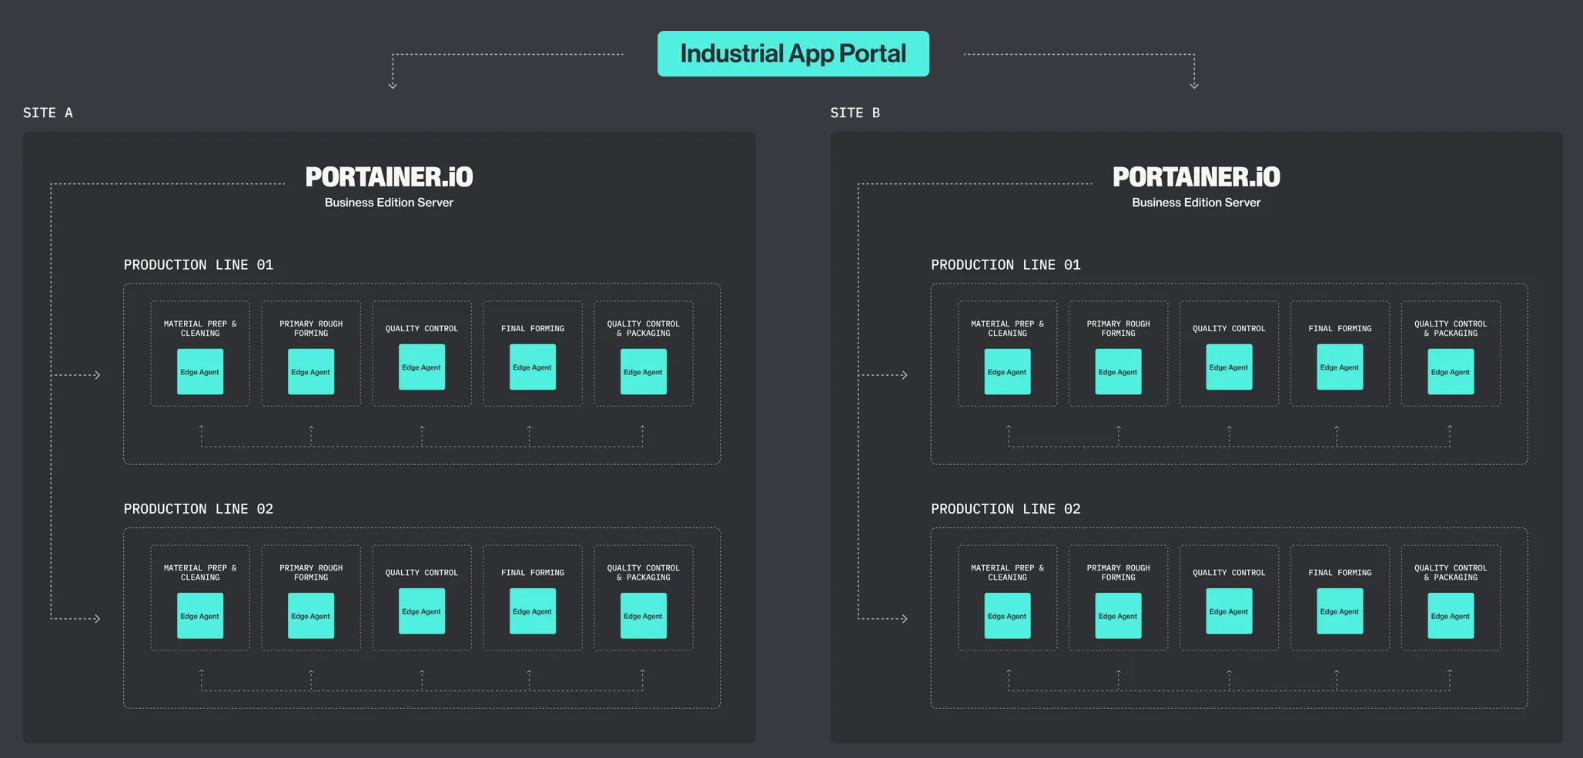Click 'PRIMARY ROUGH FORMING' label, Site A Line 02
This screenshot has width=1583, height=758.
[x=311, y=573]
